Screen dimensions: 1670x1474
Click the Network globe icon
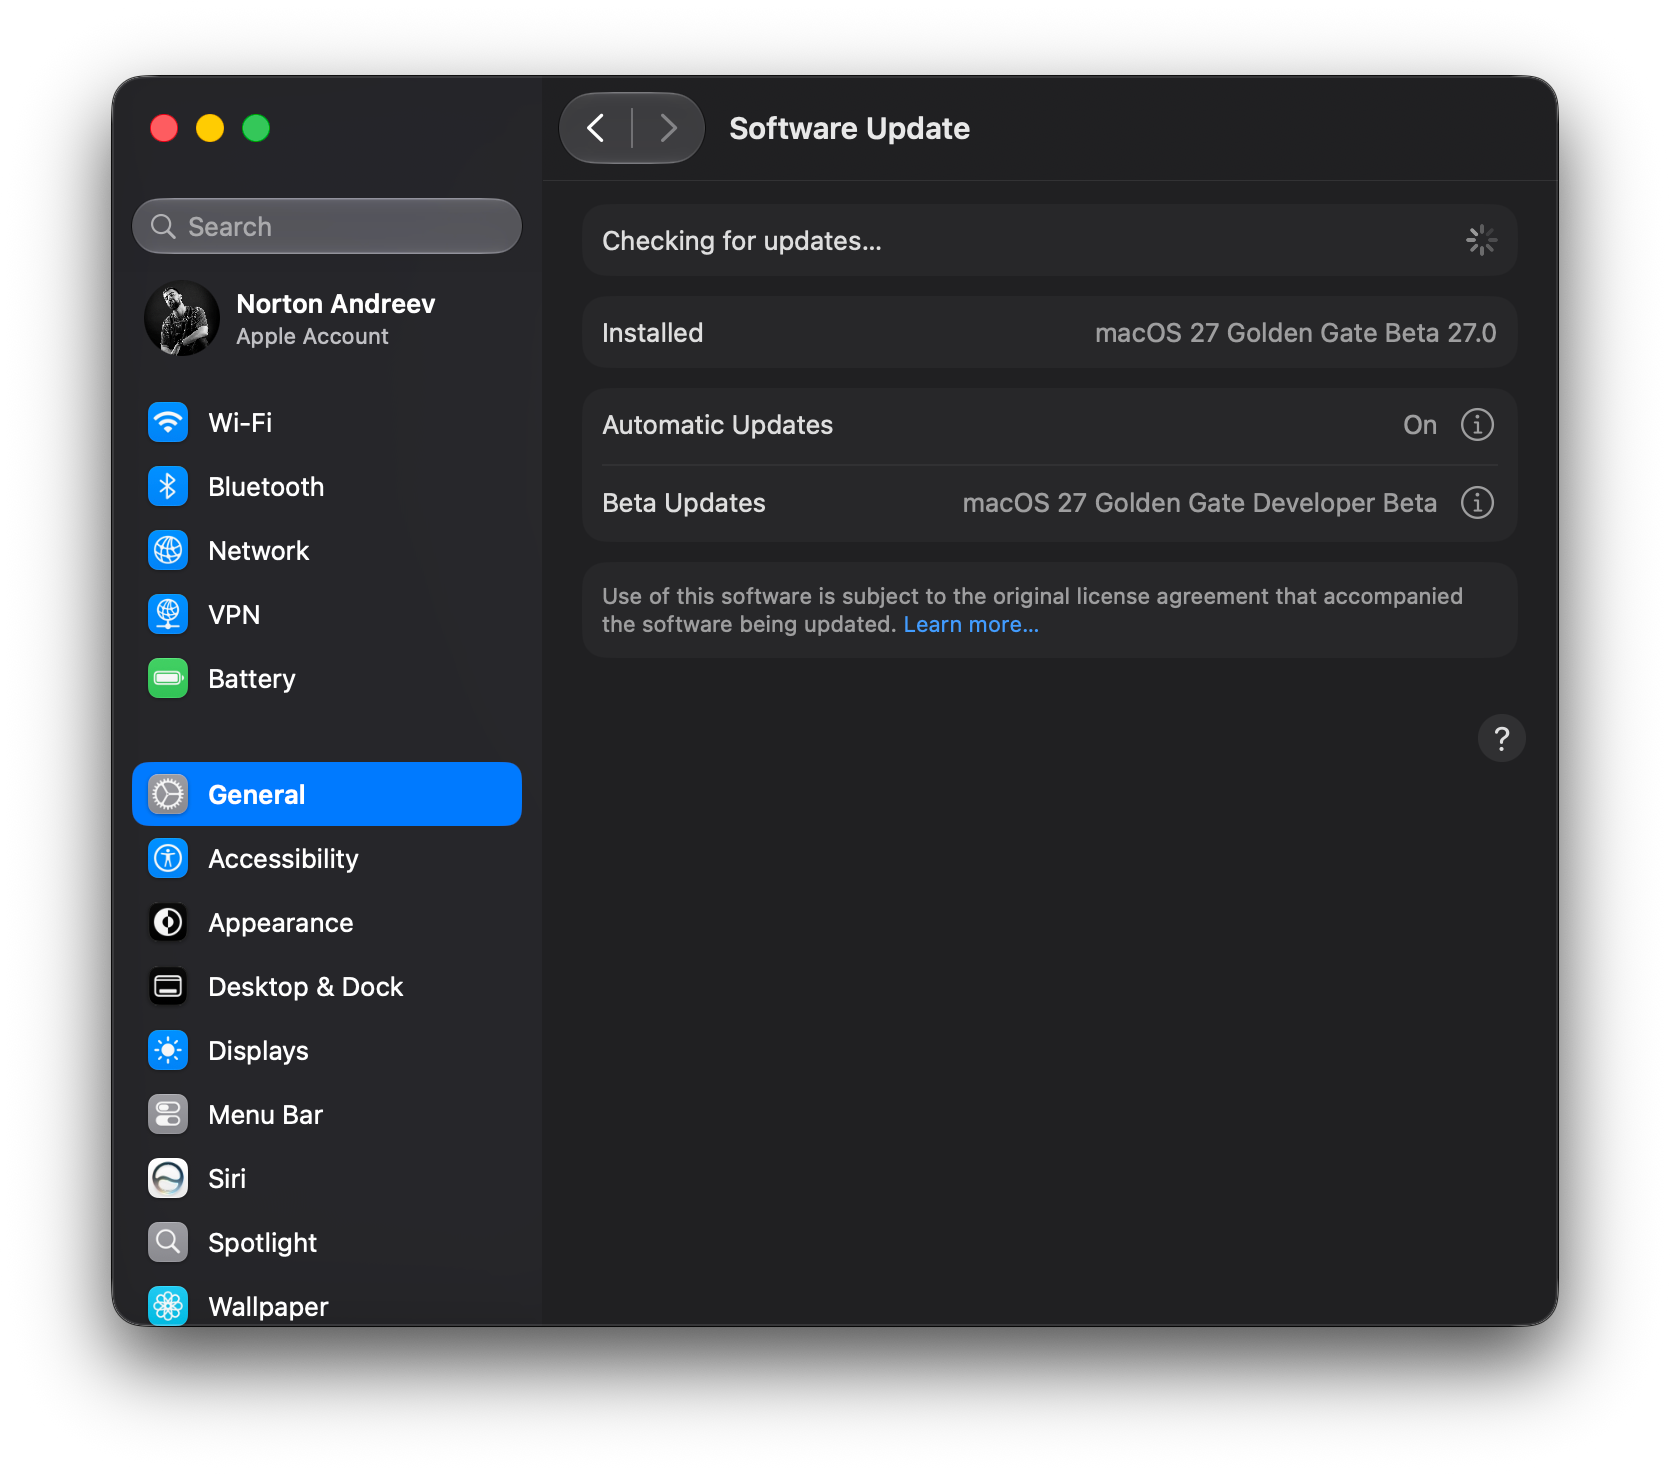168,550
